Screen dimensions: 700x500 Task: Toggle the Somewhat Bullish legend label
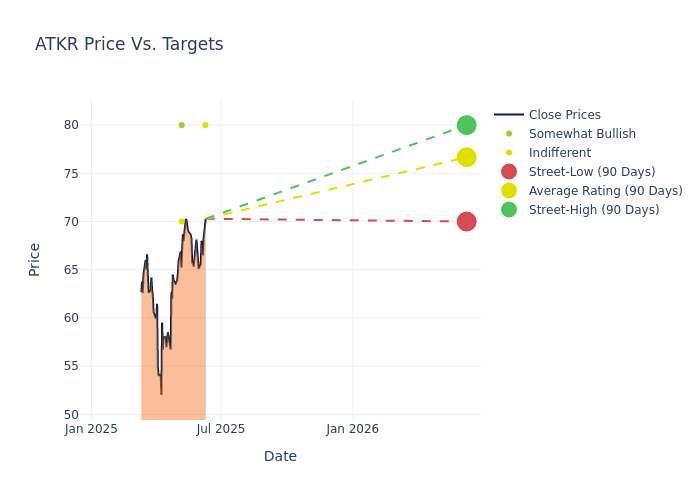coord(582,134)
